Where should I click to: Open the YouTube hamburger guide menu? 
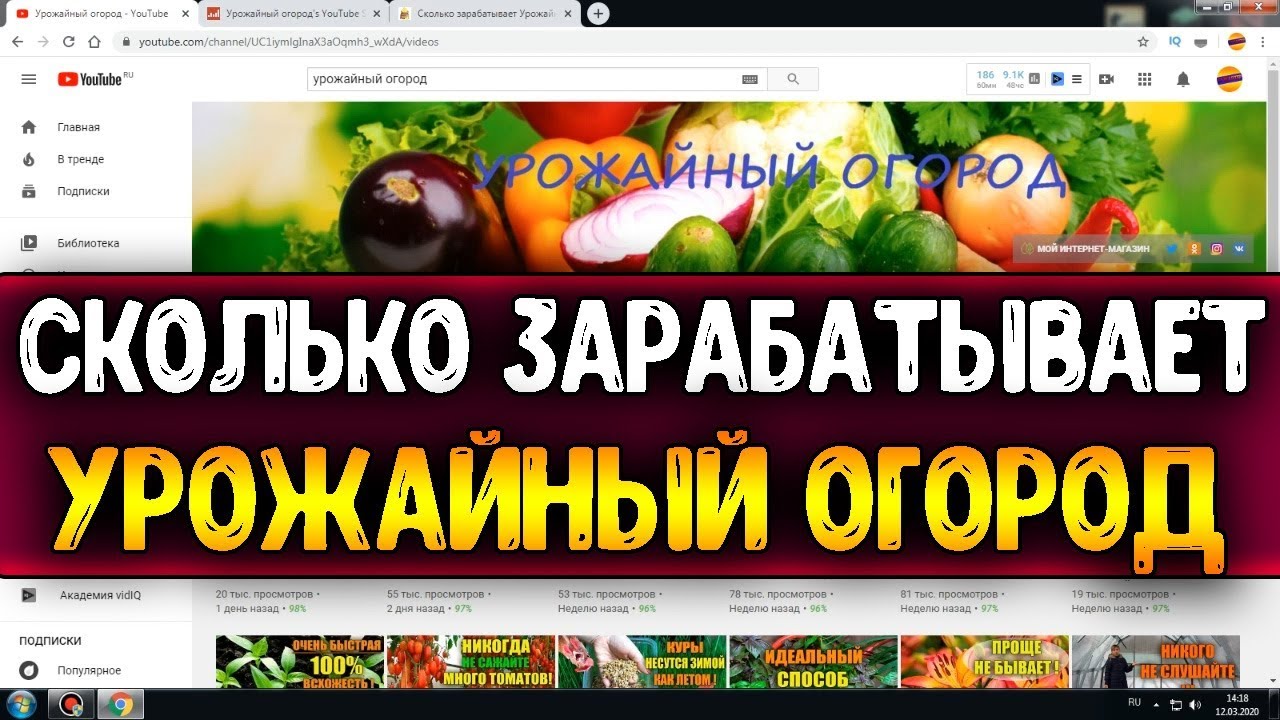[x=28, y=79]
